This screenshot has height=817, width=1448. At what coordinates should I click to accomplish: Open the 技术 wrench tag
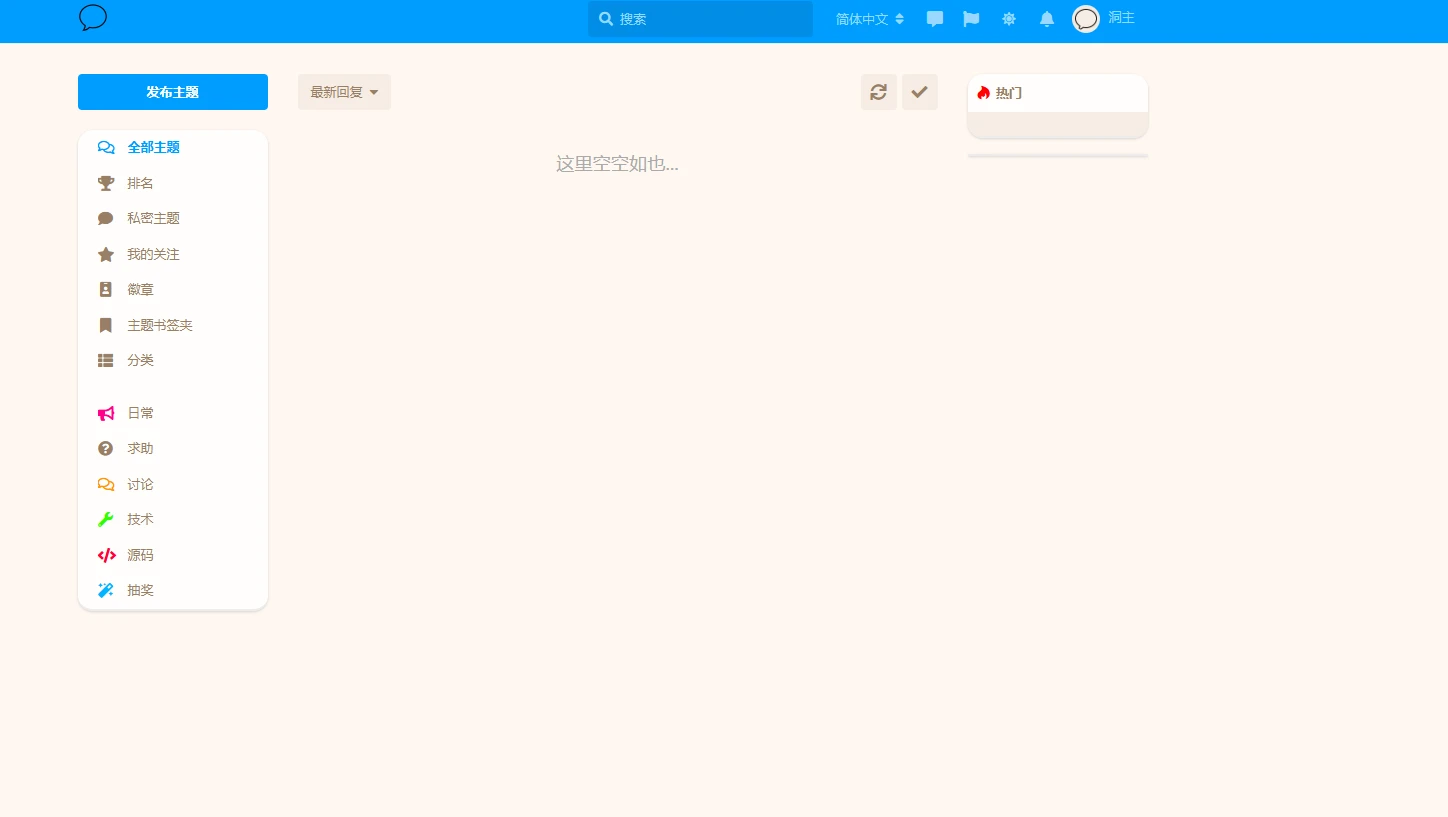pyautogui.click(x=140, y=520)
